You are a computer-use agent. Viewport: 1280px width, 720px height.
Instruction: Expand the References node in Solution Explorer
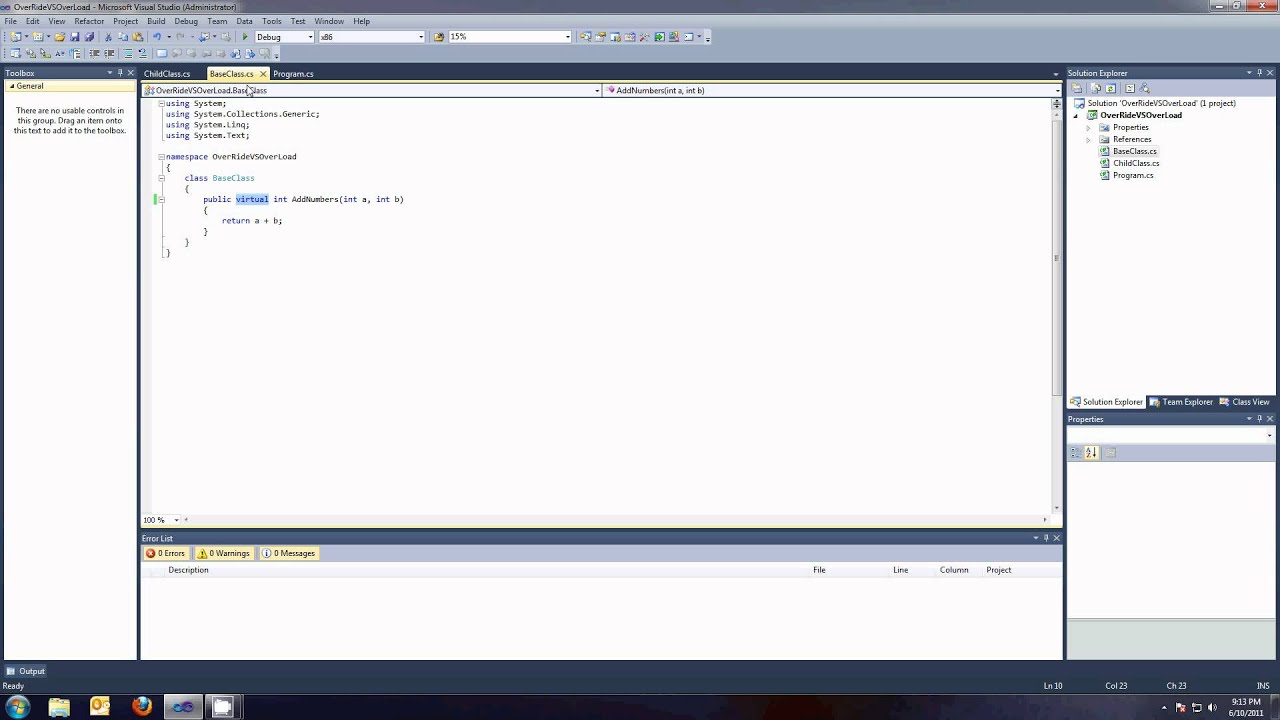point(1088,139)
